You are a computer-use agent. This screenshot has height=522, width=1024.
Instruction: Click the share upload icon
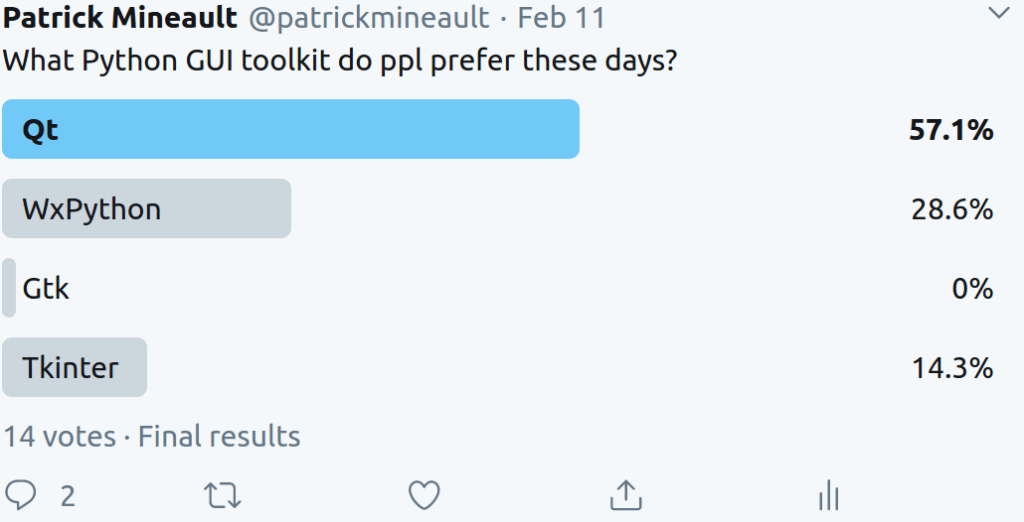[x=625, y=494]
